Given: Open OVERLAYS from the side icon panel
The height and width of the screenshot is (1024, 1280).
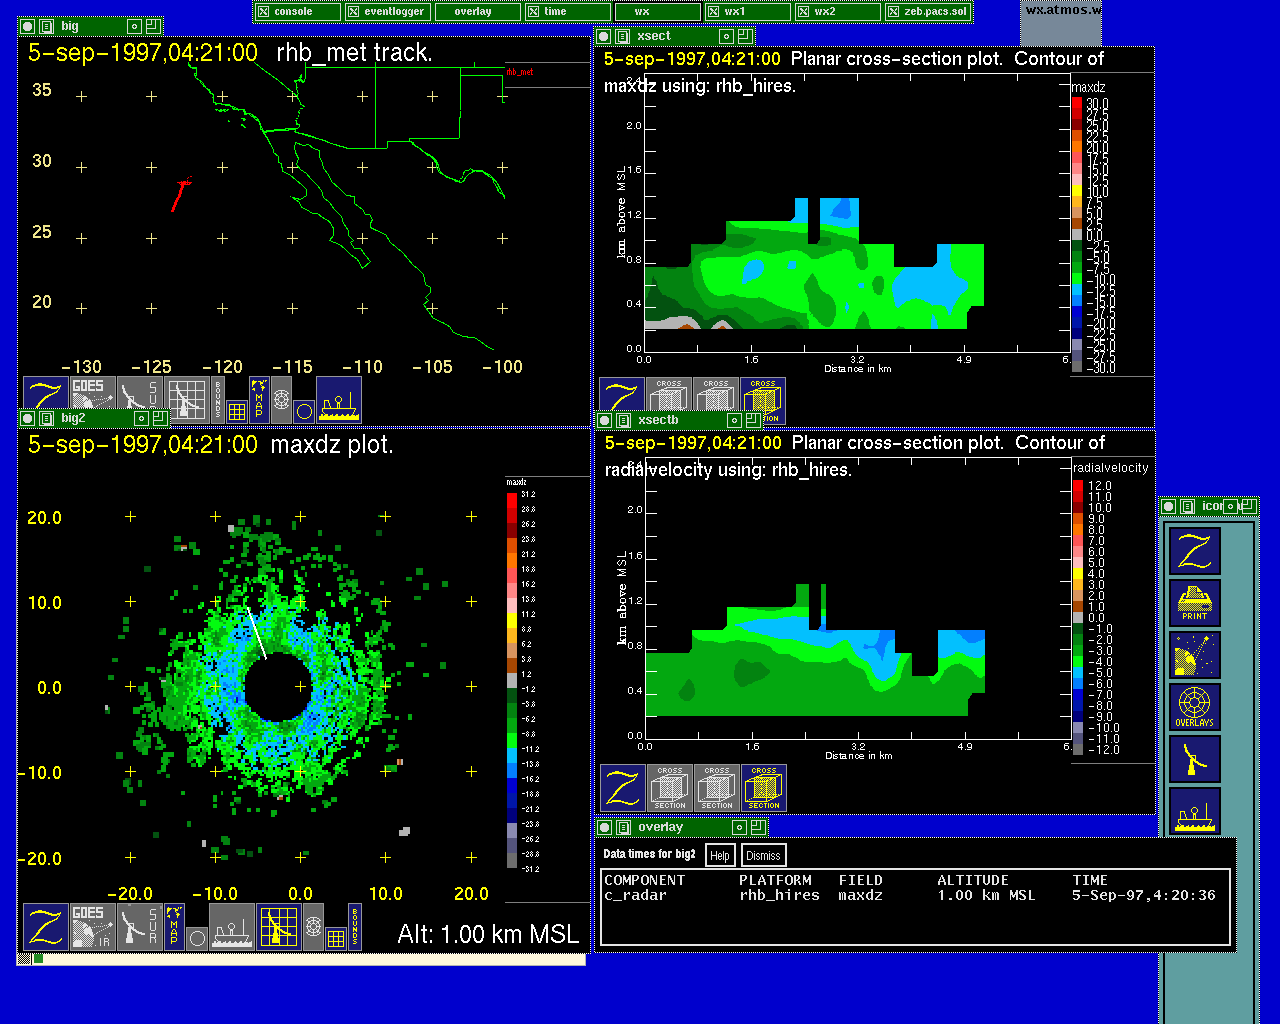Looking at the screenshot, I should point(1194,707).
